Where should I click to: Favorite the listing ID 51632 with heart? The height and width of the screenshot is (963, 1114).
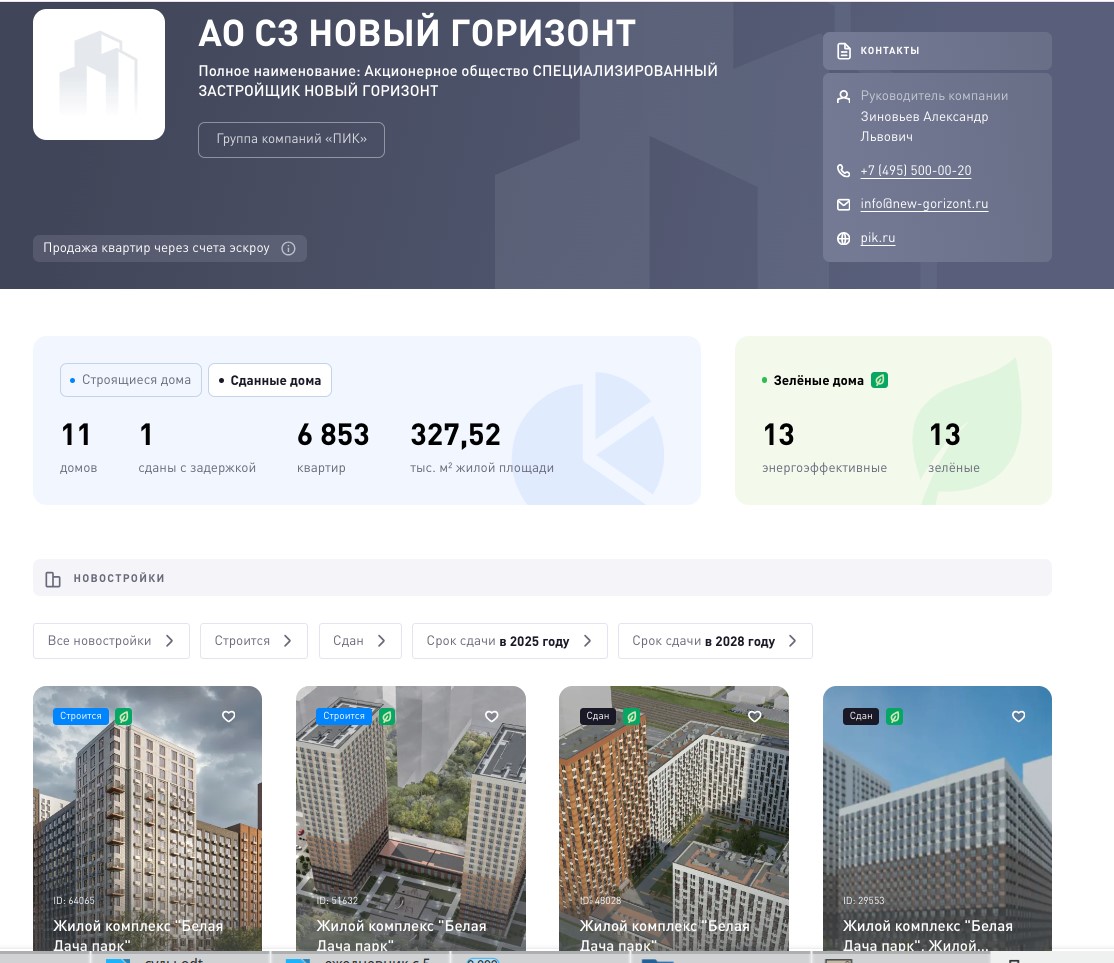coord(492,716)
